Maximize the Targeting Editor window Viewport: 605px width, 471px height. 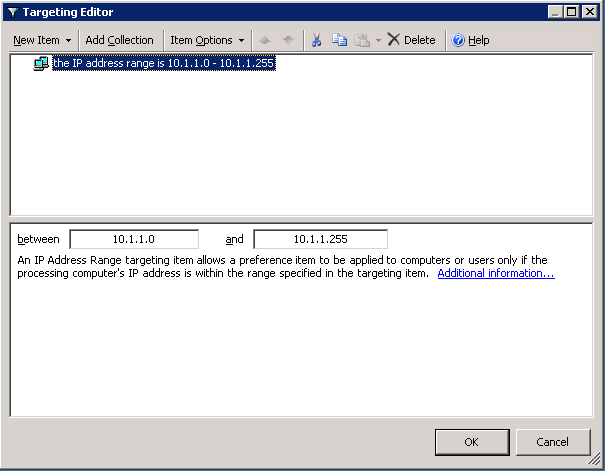point(569,12)
